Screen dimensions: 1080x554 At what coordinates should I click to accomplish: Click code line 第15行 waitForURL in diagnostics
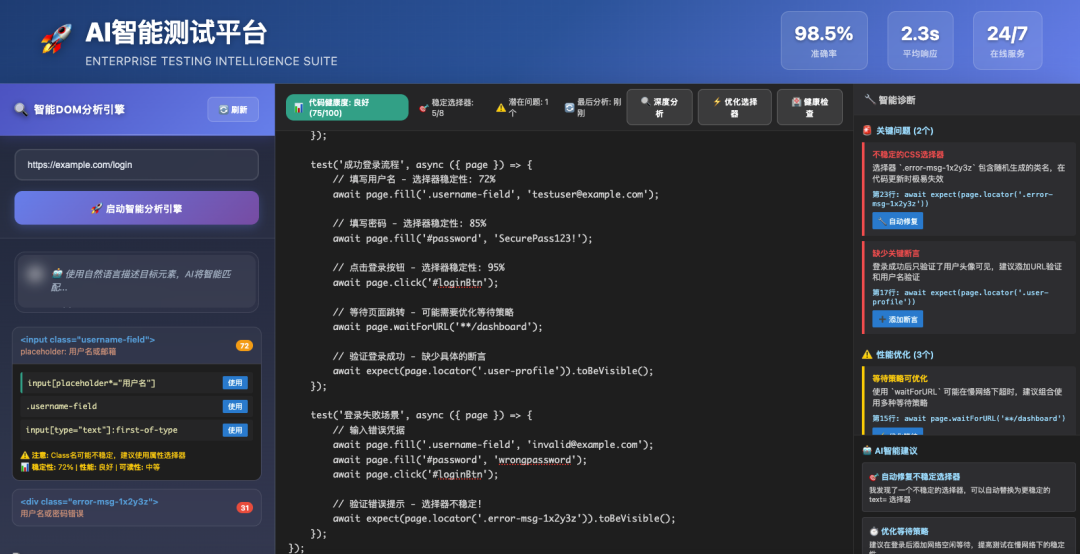click(x=968, y=418)
